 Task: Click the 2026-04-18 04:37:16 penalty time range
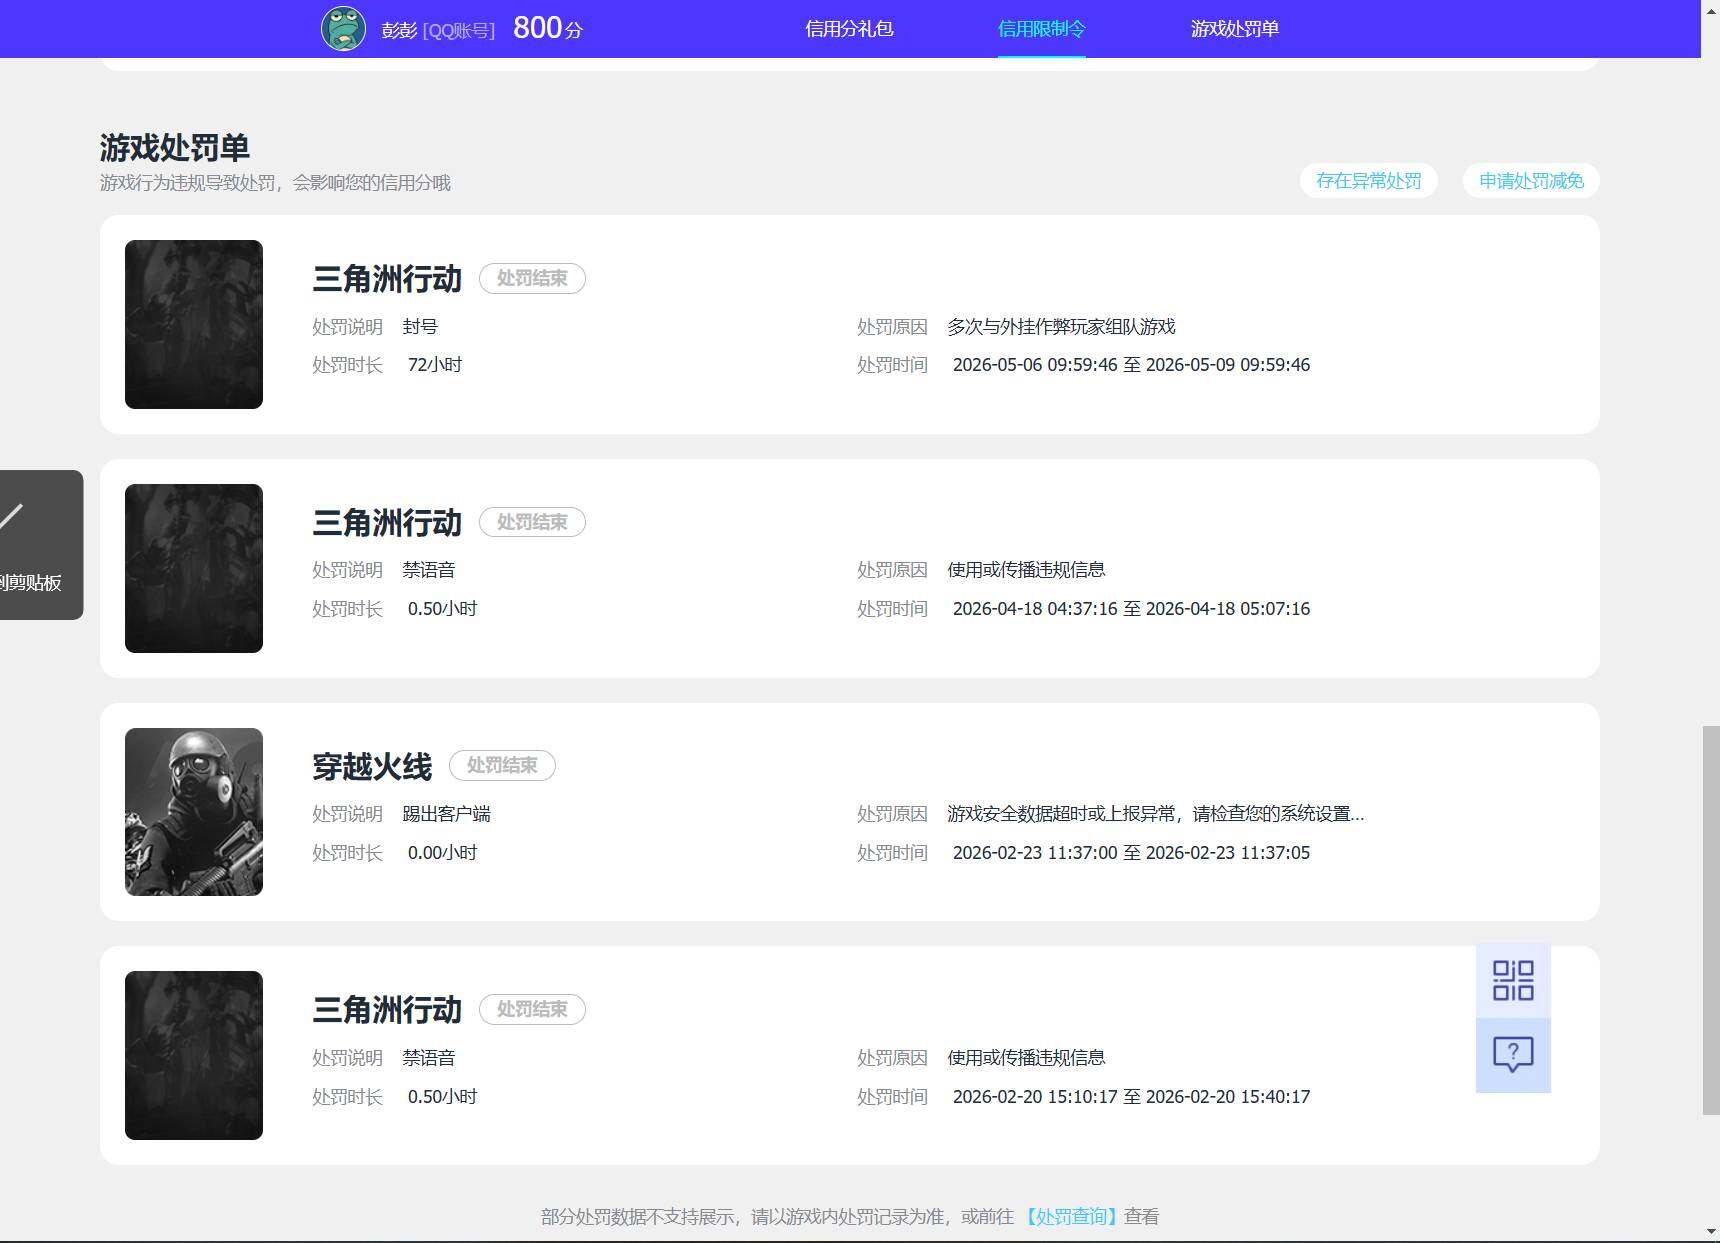1131,609
